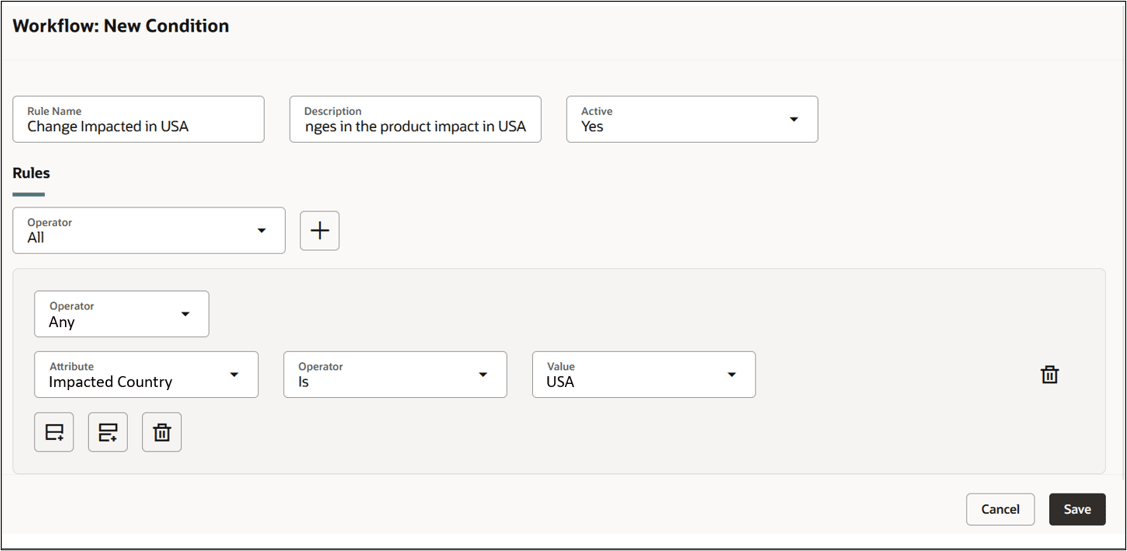1127x551 pixels.
Task: Click the add condition group icon (two rows)
Action: 108,433
